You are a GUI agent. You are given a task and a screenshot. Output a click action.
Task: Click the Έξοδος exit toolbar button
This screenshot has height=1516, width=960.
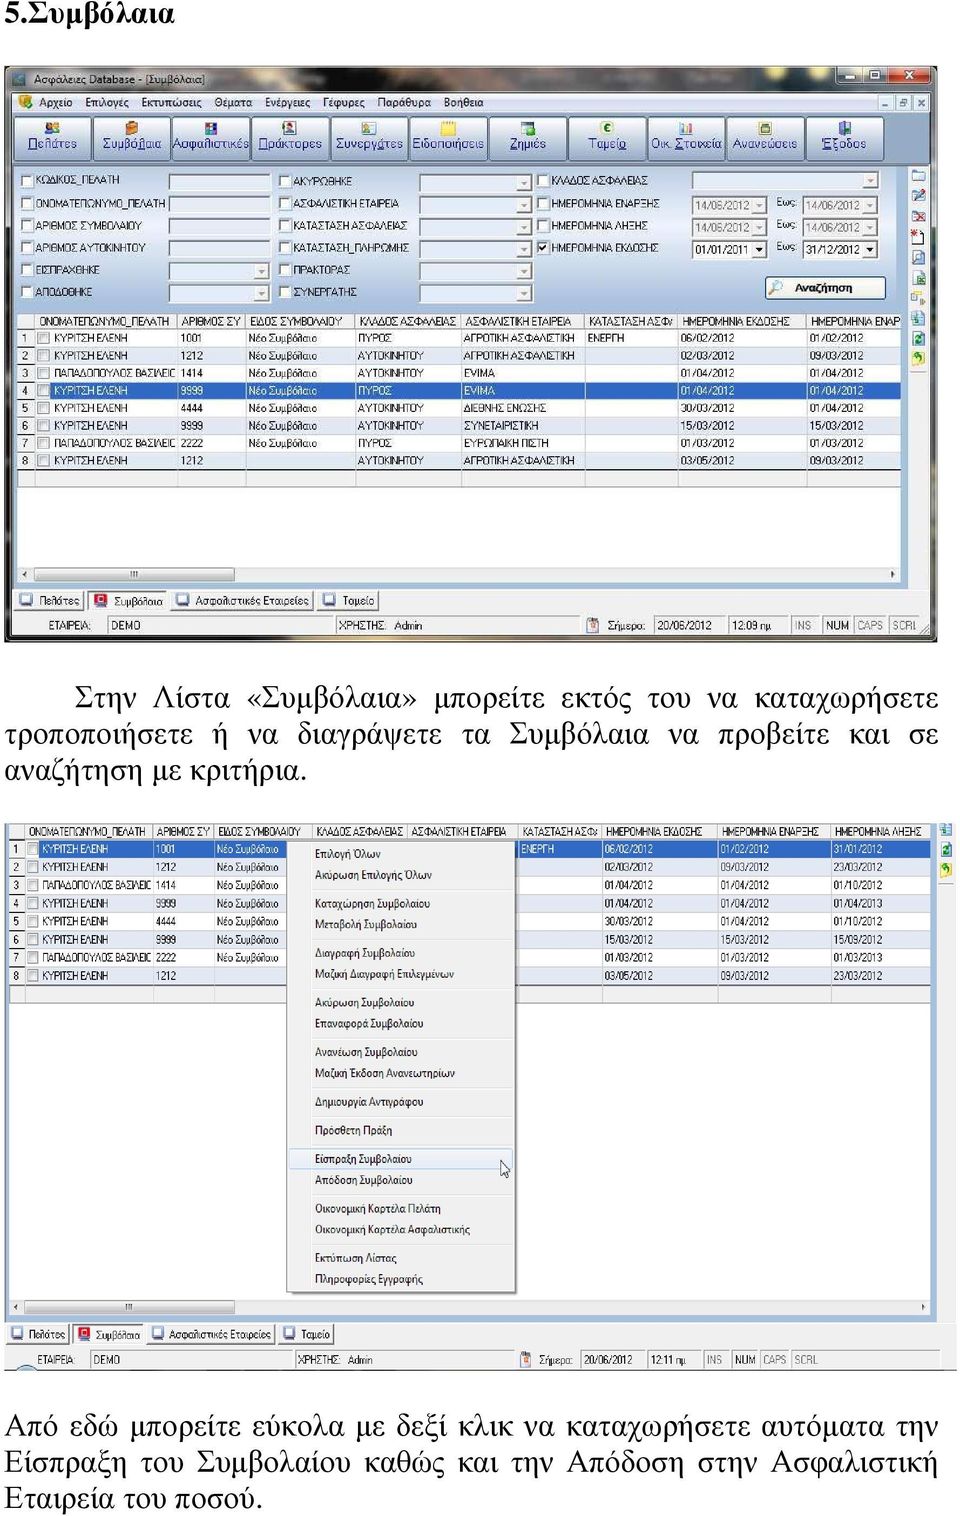pyautogui.click(x=844, y=137)
